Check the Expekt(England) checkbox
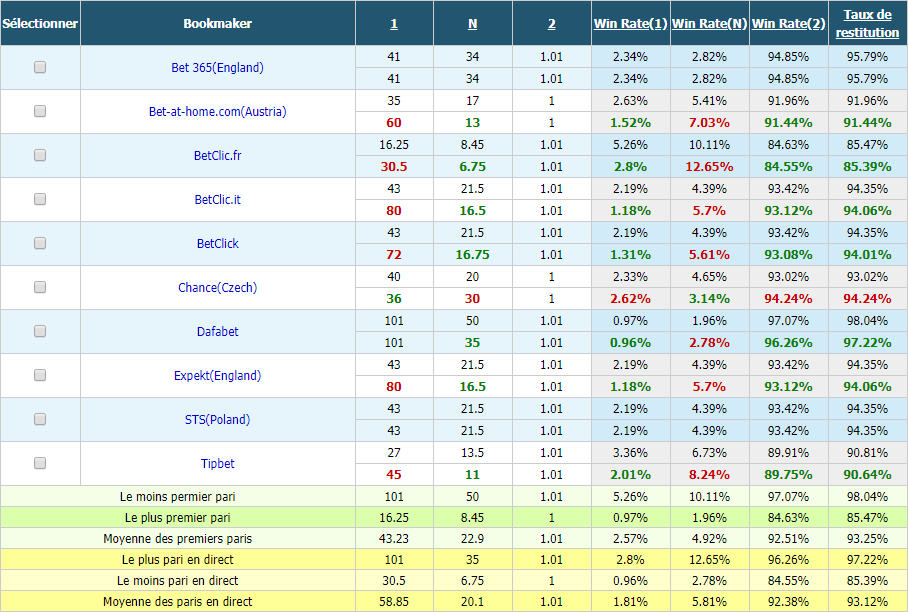 pyautogui.click(x=40, y=375)
